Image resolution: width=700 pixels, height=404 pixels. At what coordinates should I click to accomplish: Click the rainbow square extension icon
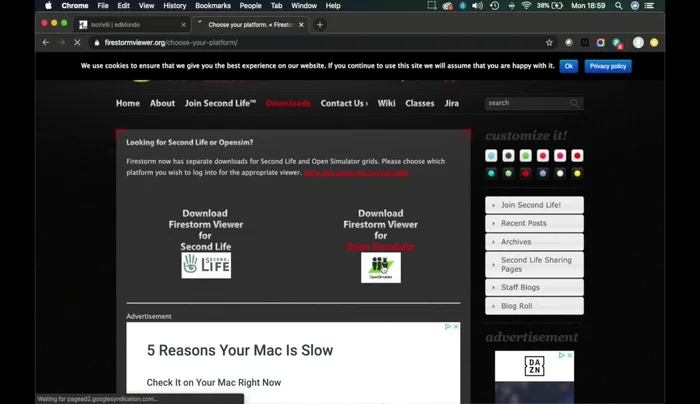[600, 42]
